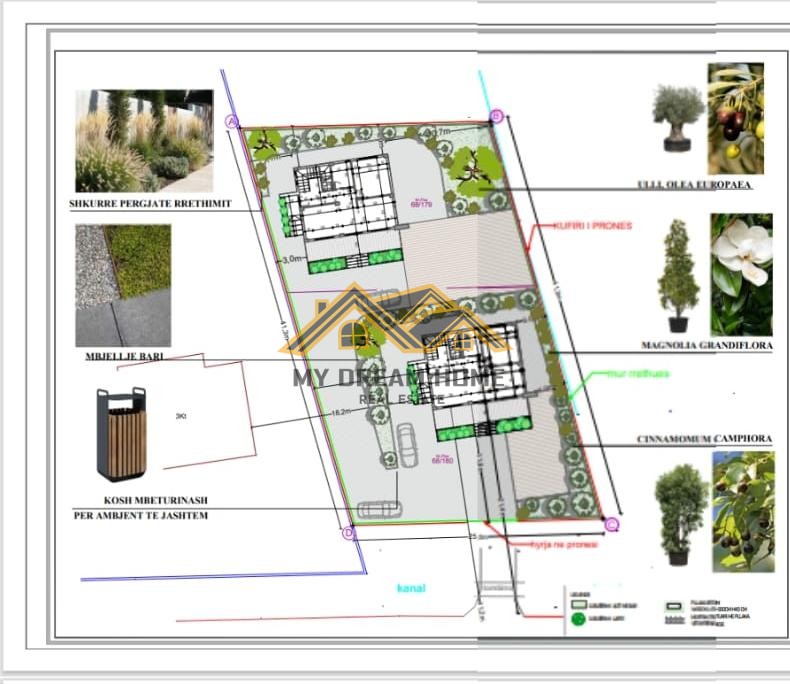Viewport: 790px width, 684px height.
Task: Open the white magnolia flower photo
Action: tap(742, 274)
